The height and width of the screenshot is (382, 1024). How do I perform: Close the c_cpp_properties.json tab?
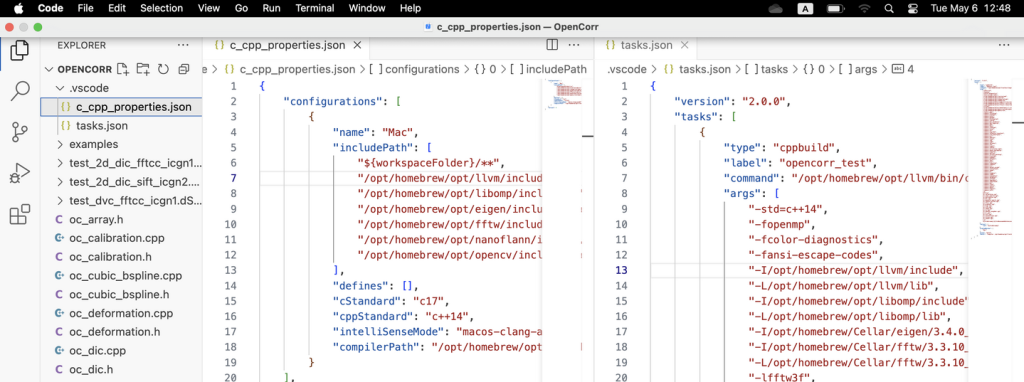(x=357, y=45)
